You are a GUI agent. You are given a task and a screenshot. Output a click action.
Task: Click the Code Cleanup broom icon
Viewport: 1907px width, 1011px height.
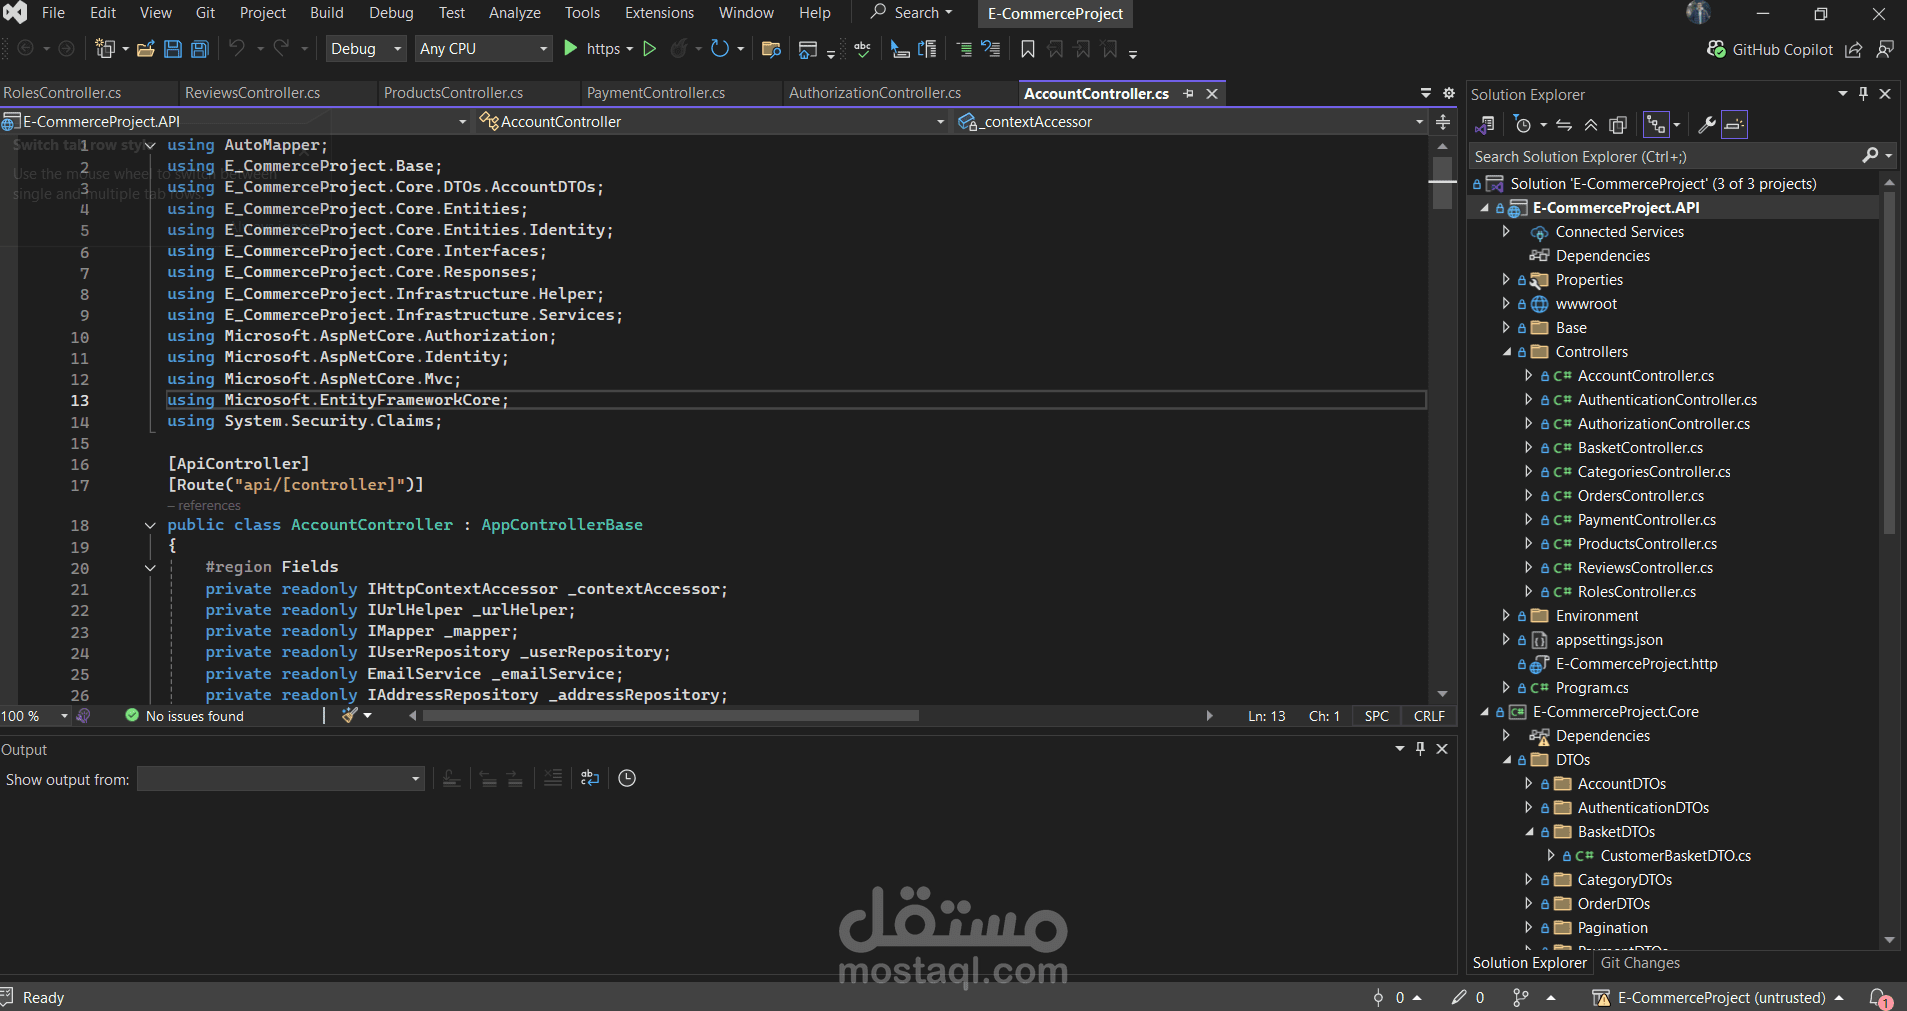click(349, 716)
